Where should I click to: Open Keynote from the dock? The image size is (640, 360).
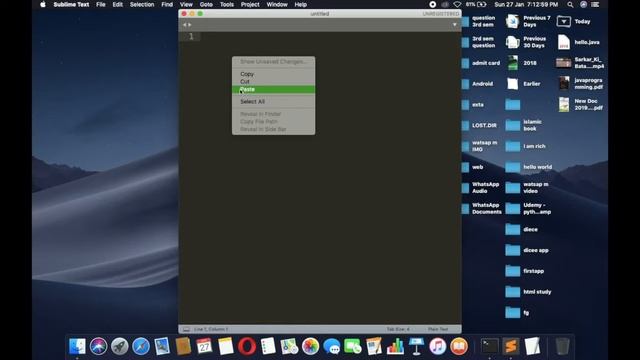[417, 347]
